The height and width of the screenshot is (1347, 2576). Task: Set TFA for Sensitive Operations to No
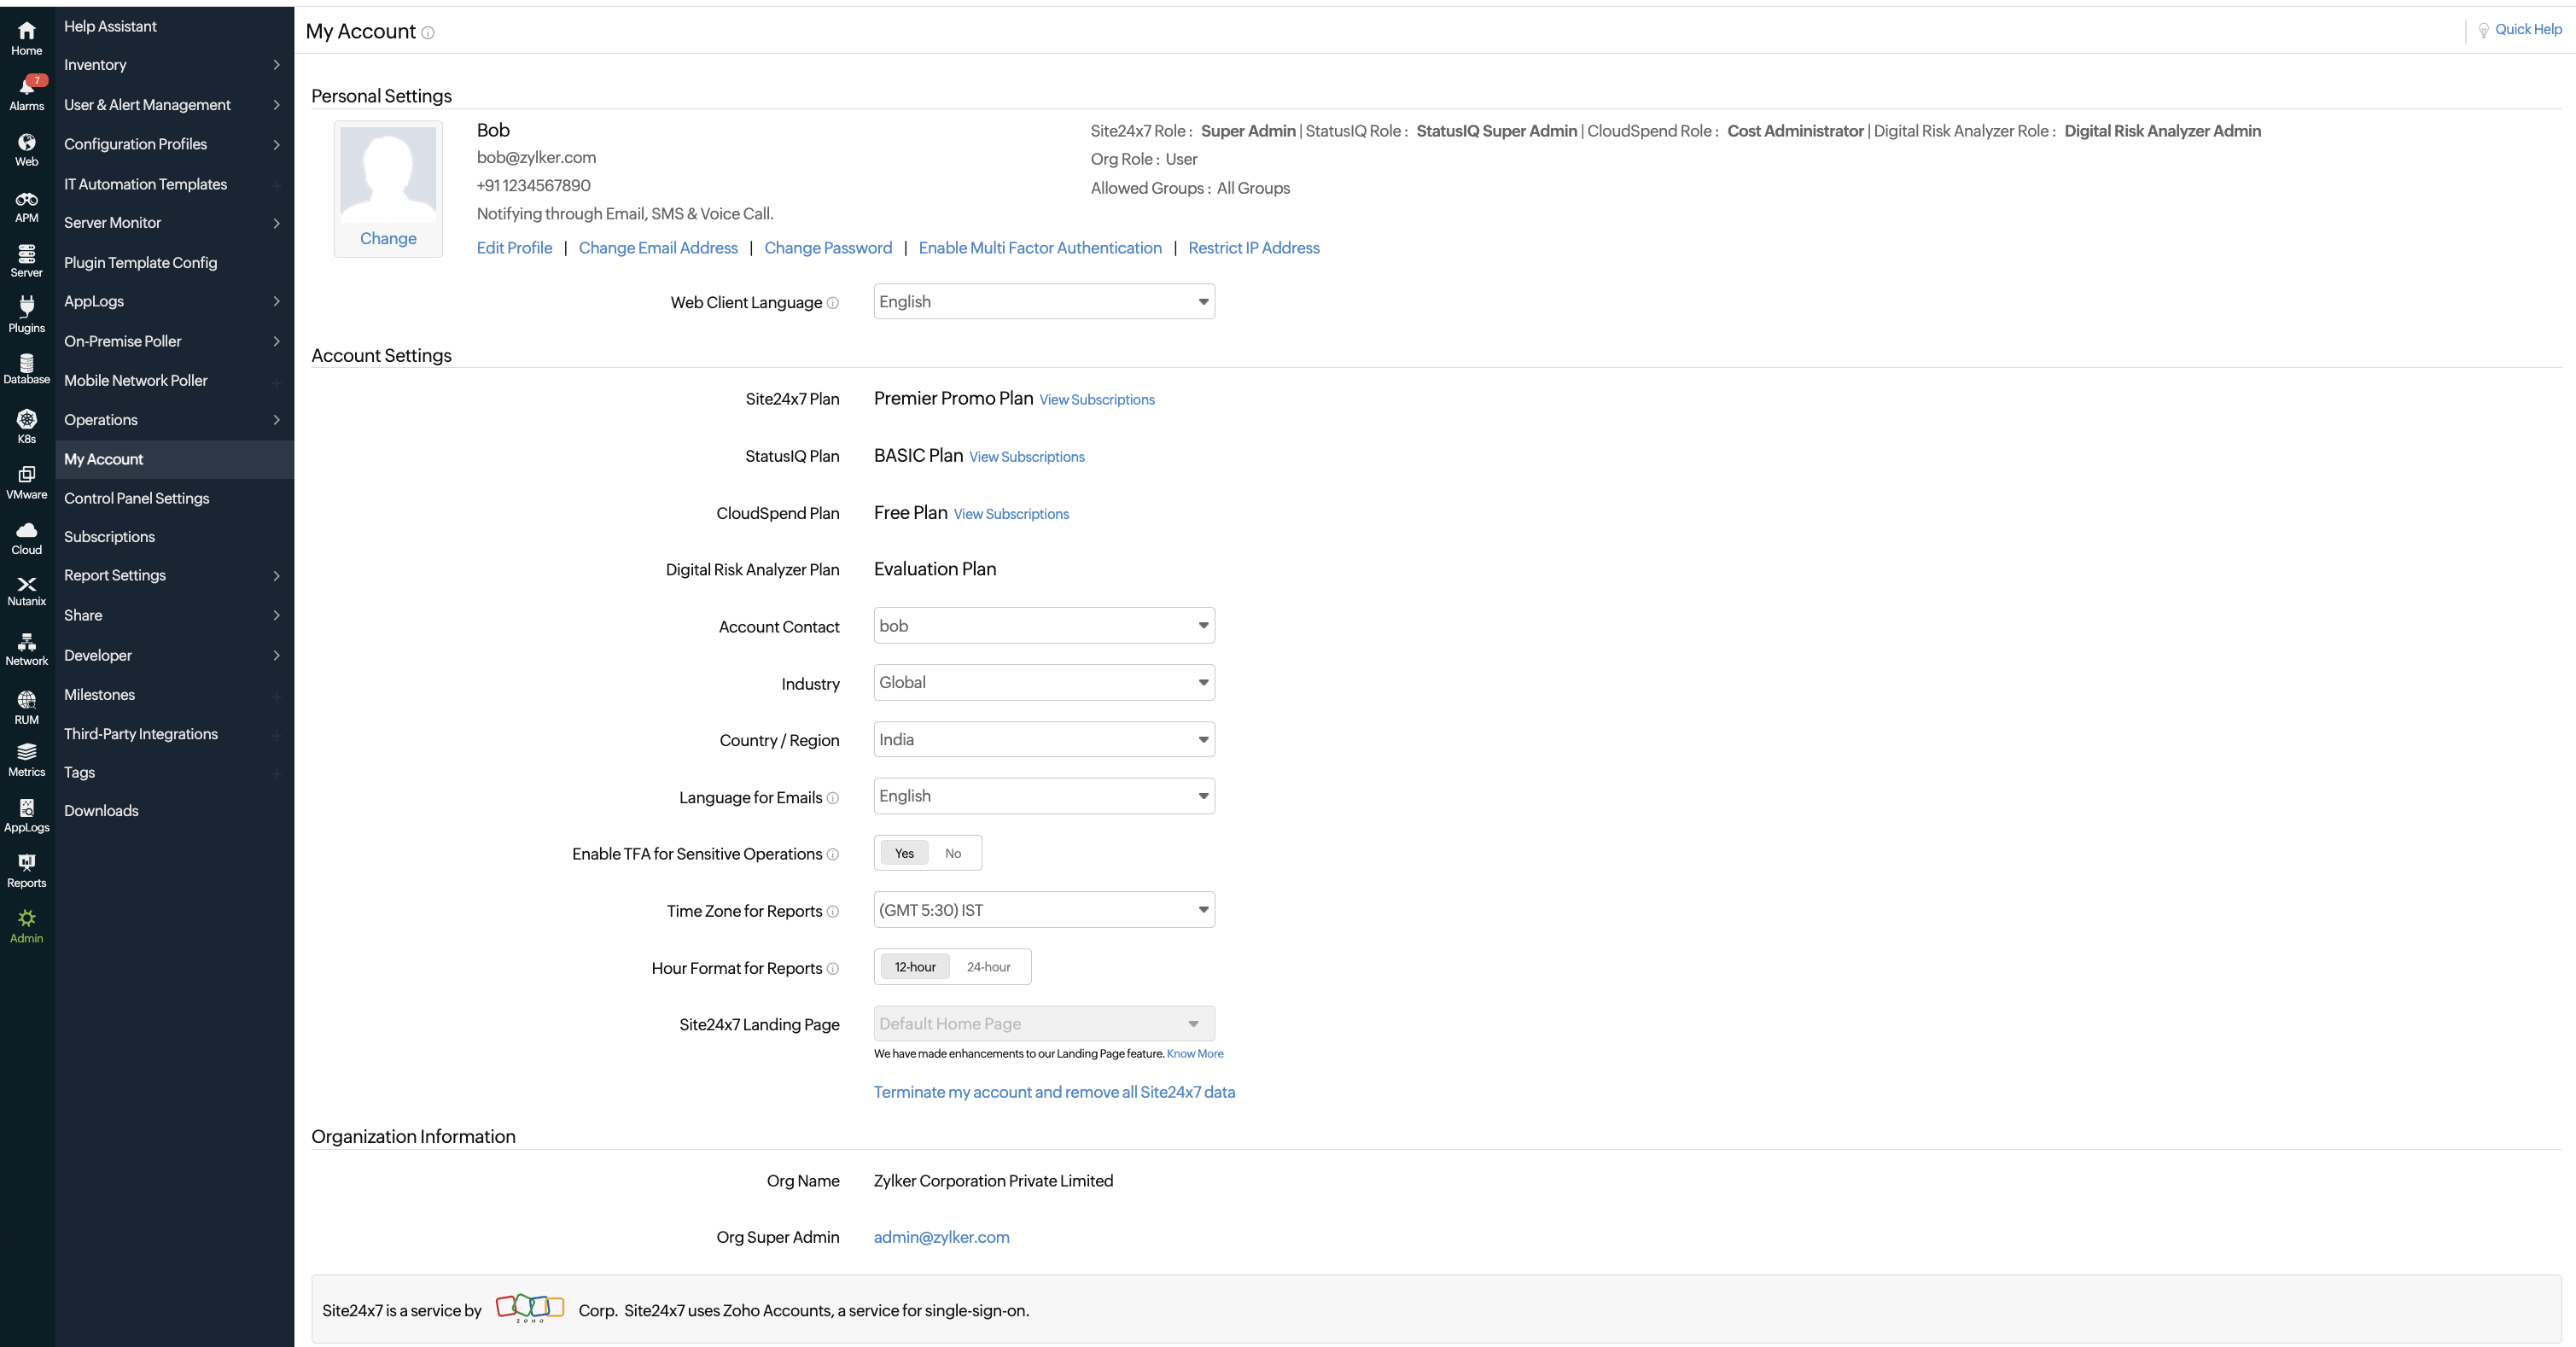tap(953, 853)
